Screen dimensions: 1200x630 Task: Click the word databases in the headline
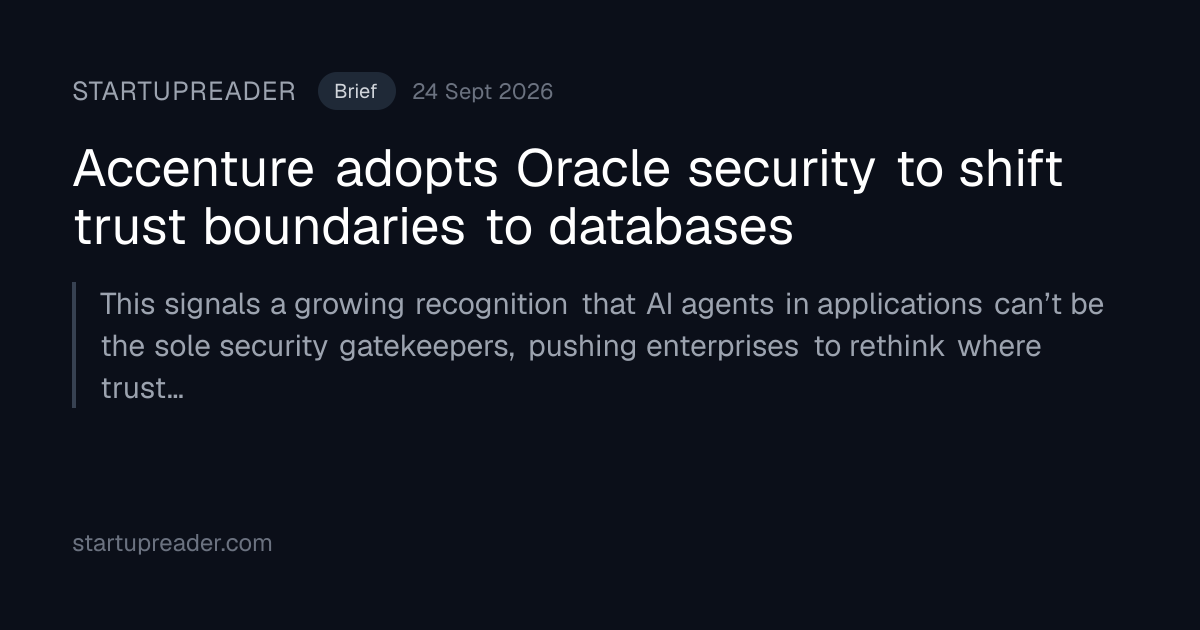pyautogui.click(x=670, y=227)
